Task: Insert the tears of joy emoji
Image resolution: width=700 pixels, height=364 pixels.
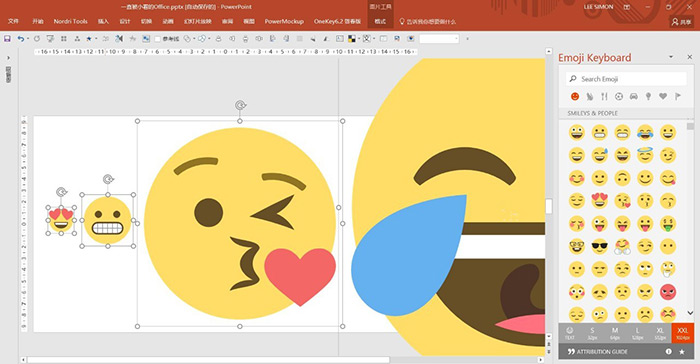Action: click(645, 132)
